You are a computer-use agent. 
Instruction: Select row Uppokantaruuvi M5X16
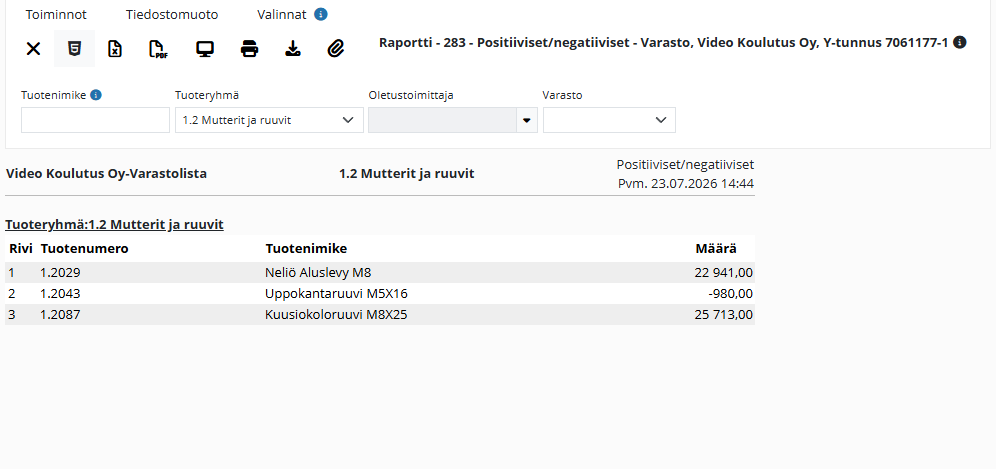[x=380, y=294]
